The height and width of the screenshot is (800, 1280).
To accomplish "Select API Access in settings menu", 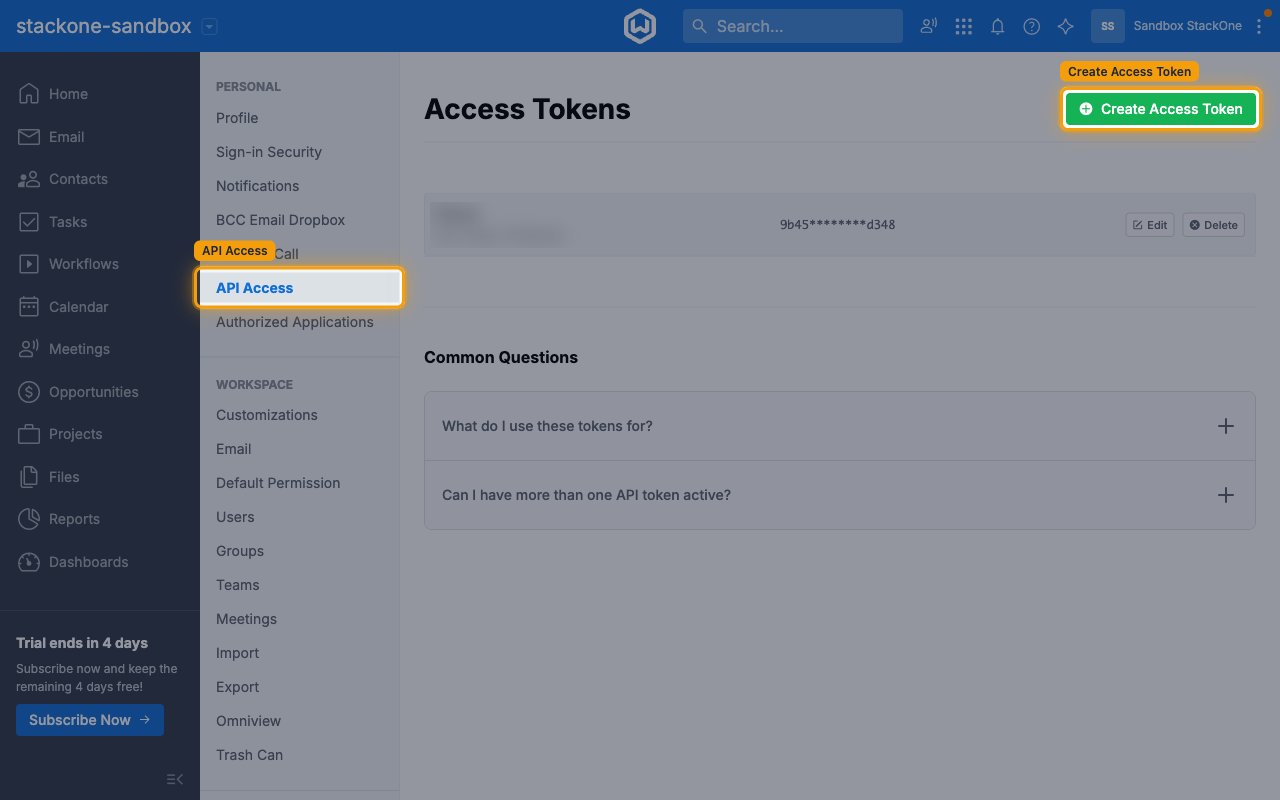I will [x=300, y=288].
